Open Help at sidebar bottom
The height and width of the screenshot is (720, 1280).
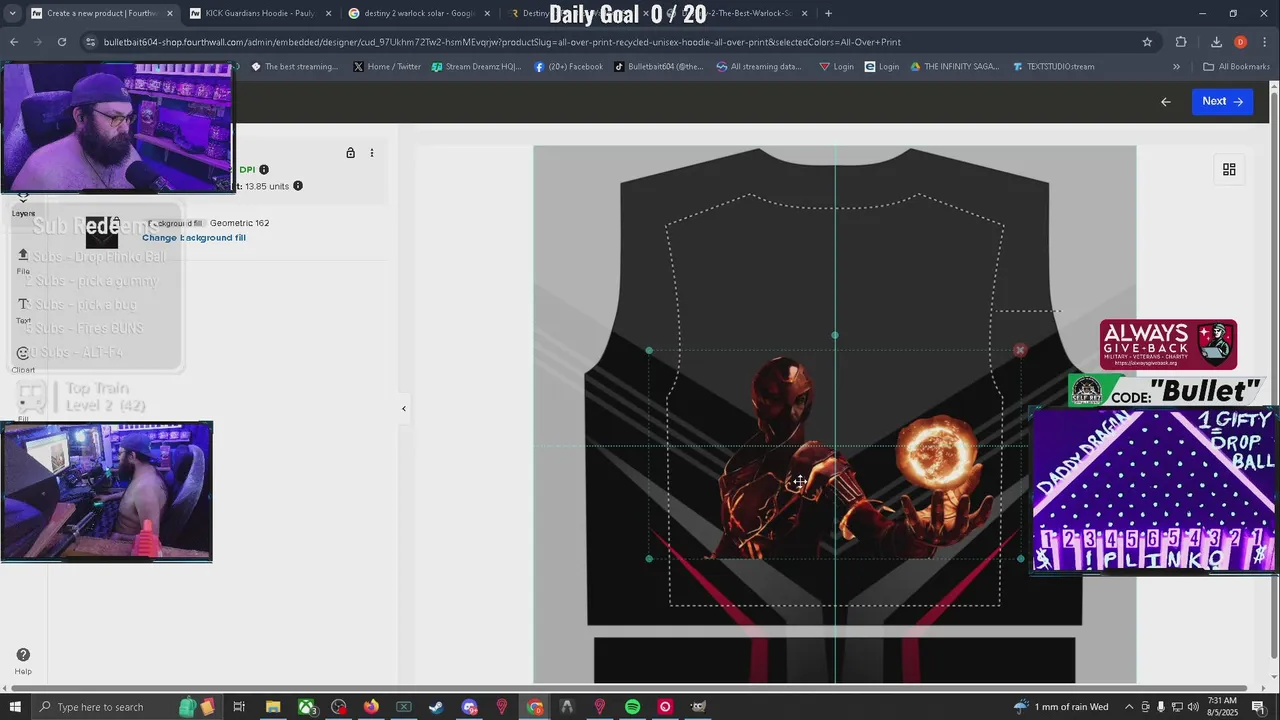23,661
